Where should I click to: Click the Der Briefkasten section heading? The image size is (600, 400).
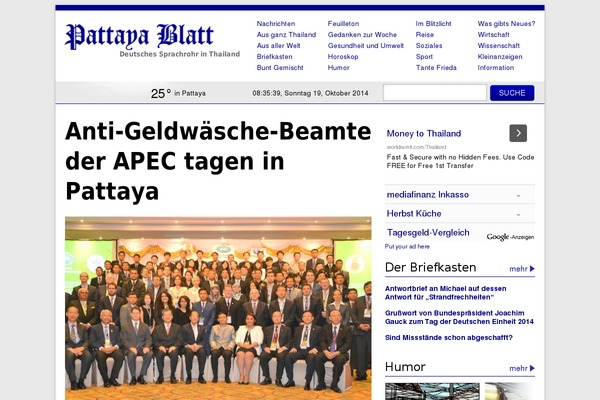430,267
